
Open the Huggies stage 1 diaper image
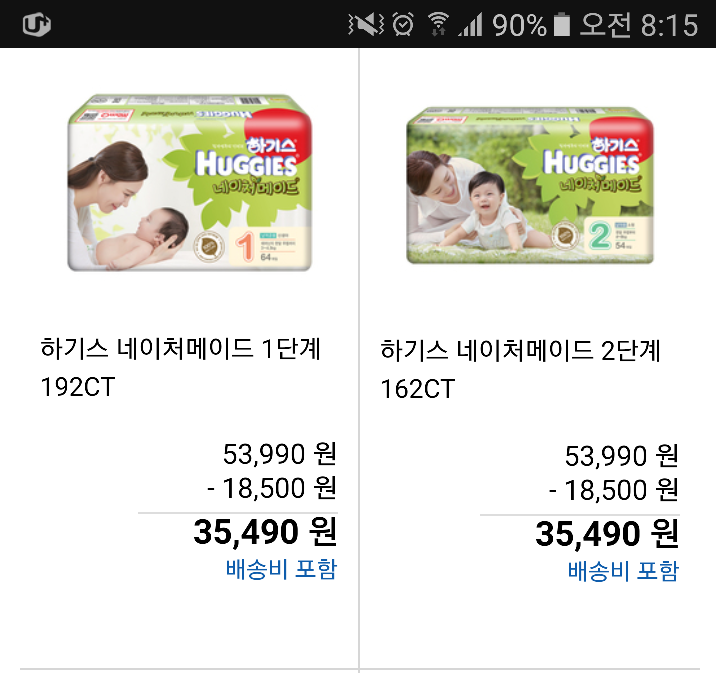pyautogui.click(x=190, y=182)
